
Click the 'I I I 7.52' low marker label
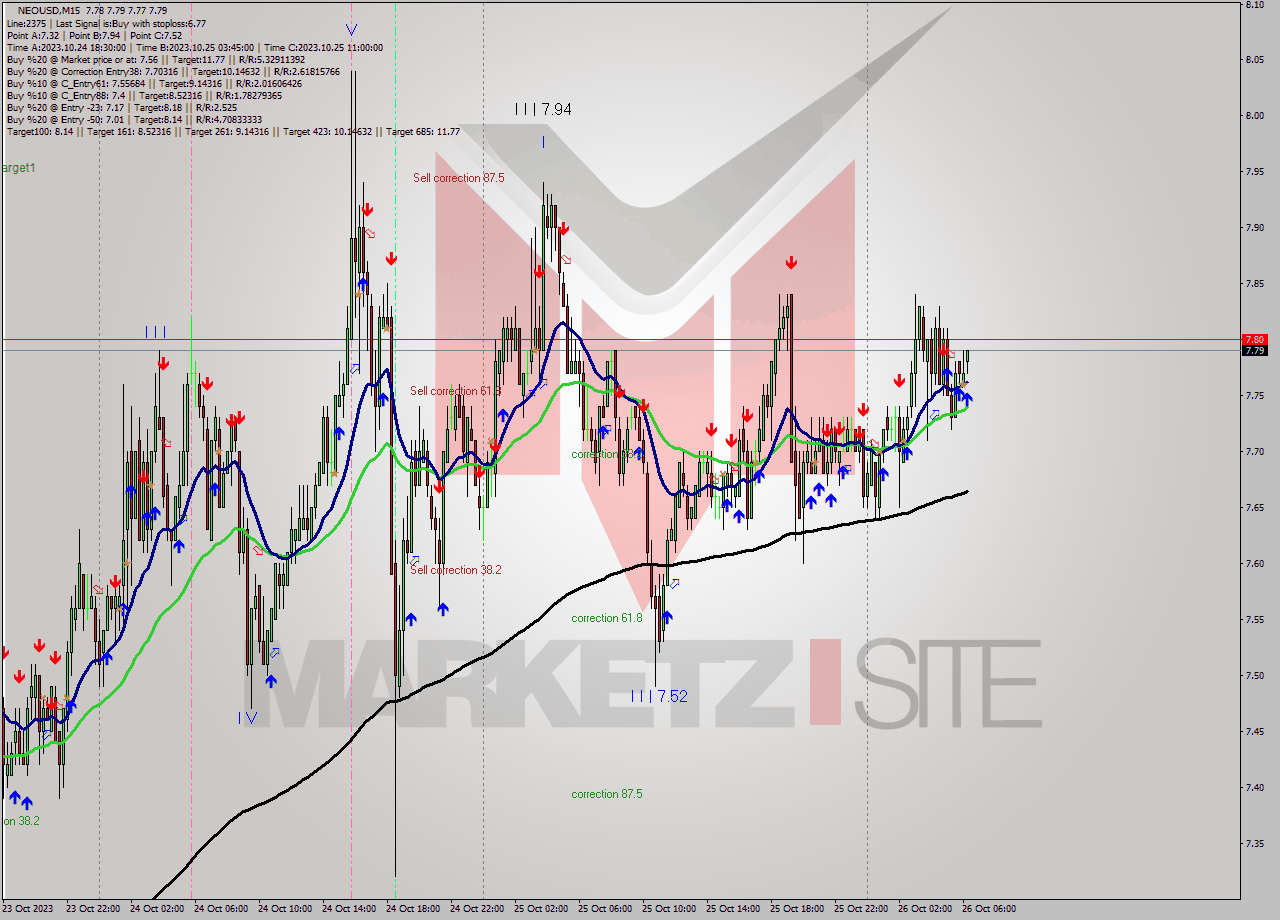(659, 696)
